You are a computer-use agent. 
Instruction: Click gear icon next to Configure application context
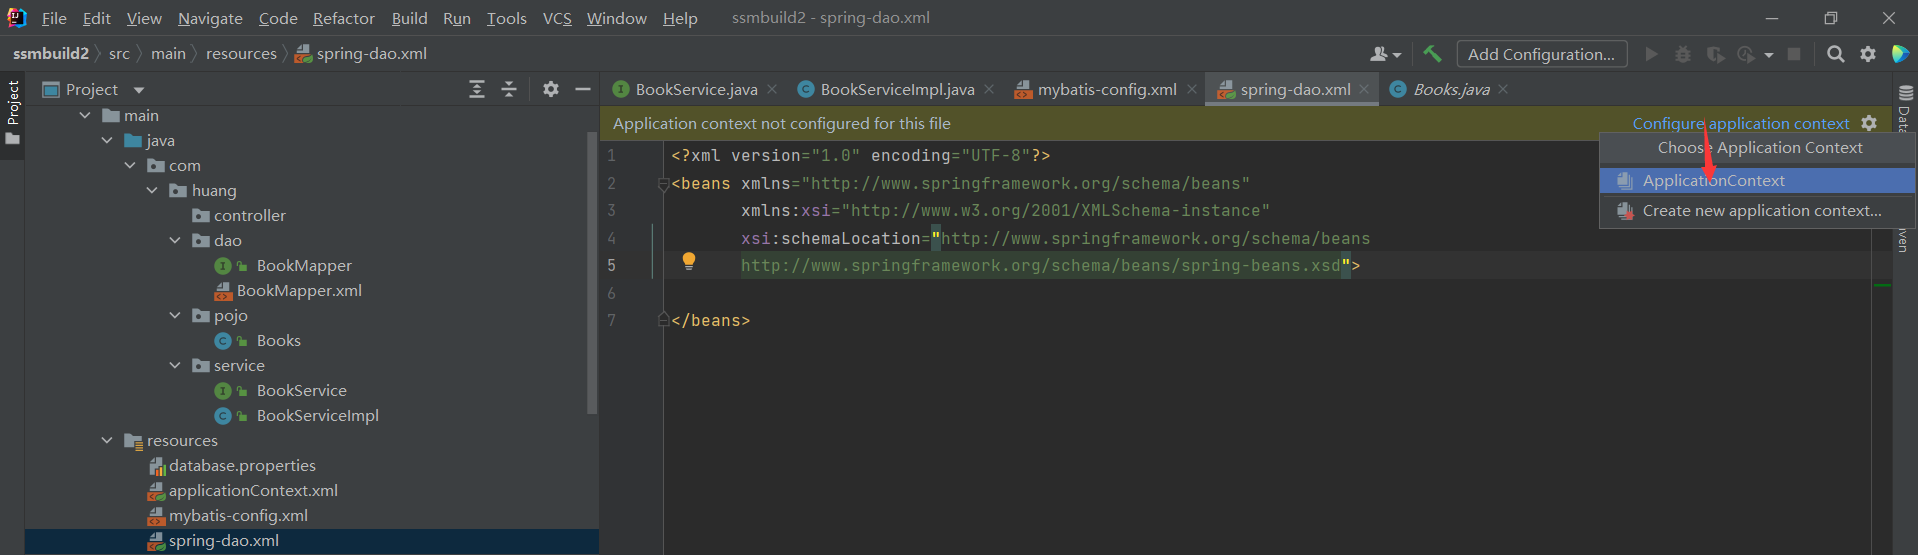point(1869,123)
